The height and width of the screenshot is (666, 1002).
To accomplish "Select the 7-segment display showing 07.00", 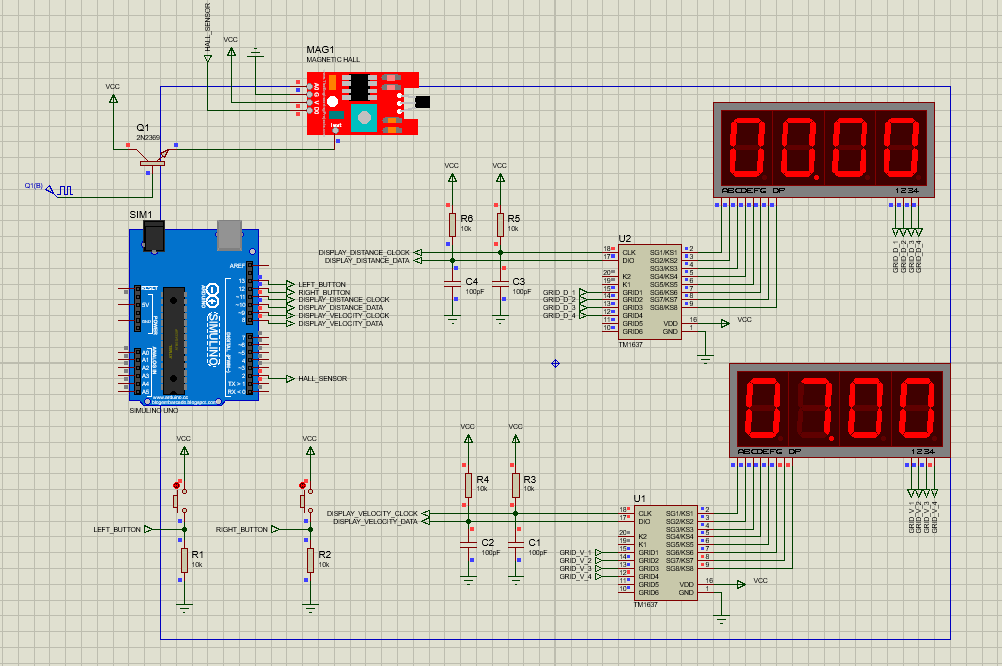I will (840, 410).
